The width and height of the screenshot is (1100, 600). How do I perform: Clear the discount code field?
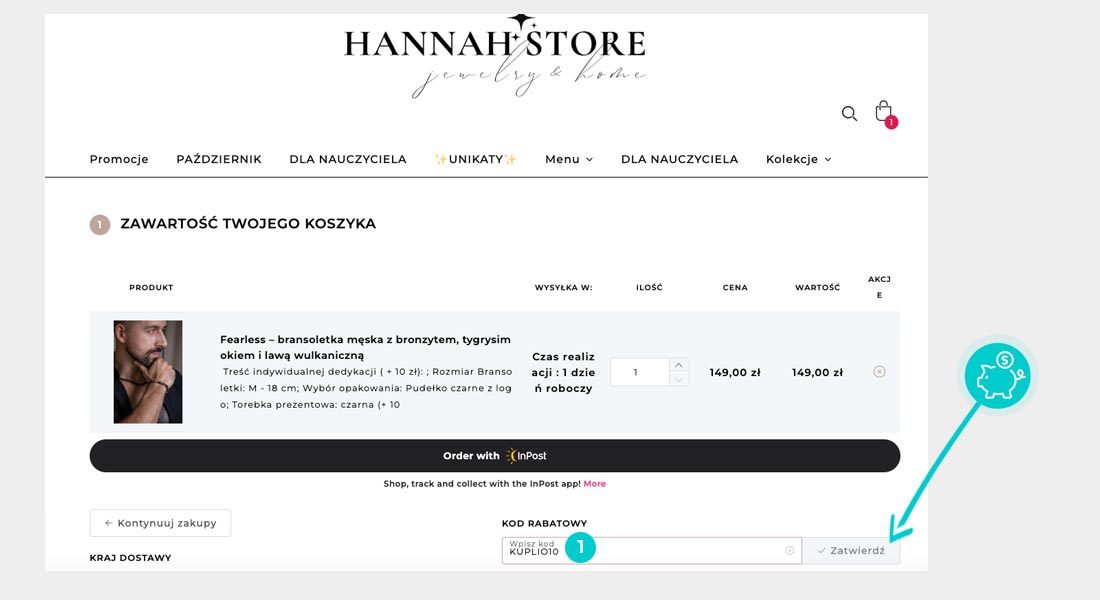pos(789,550)
